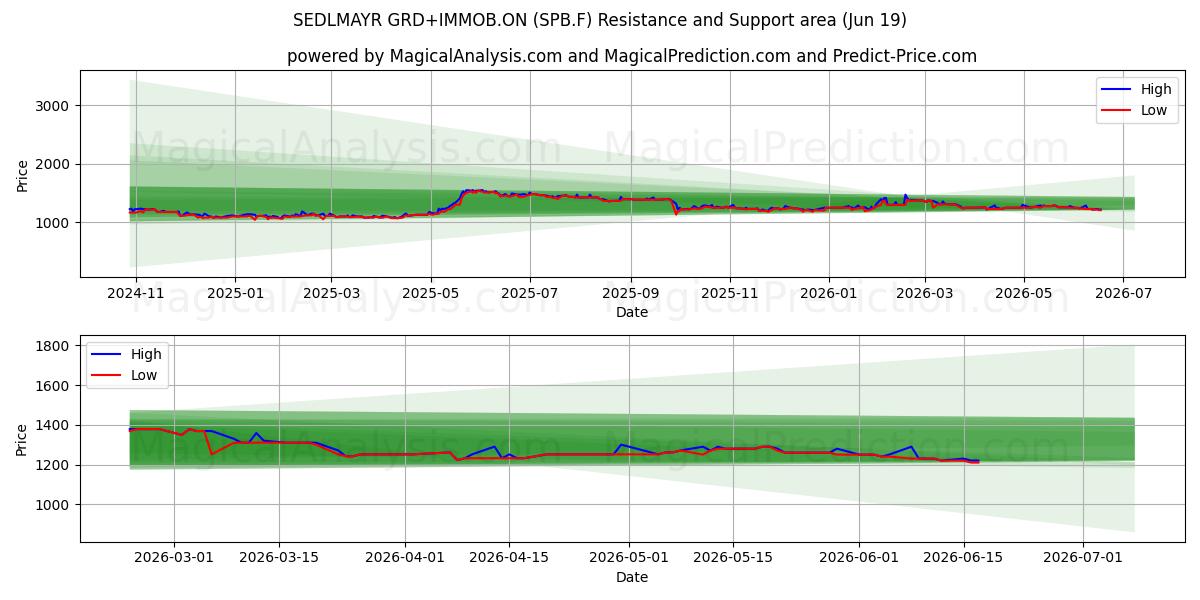Click the '2026-07' date tick on top chart

click(1123, 292)
